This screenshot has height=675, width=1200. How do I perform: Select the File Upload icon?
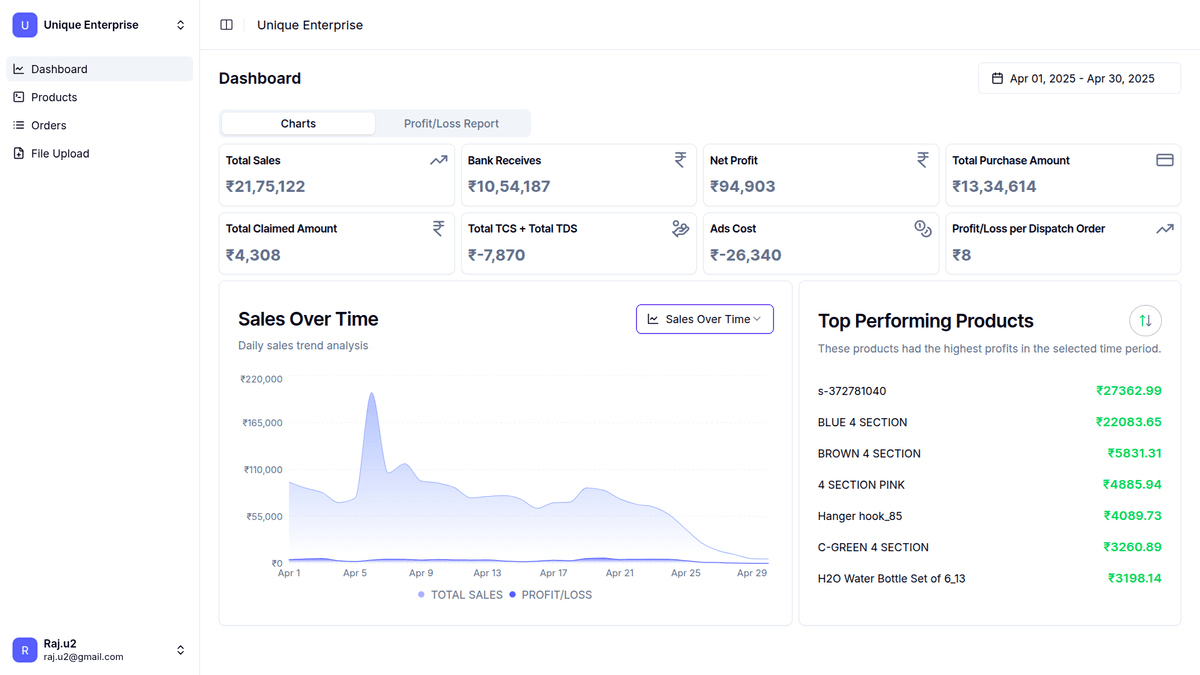click(20, 152)
